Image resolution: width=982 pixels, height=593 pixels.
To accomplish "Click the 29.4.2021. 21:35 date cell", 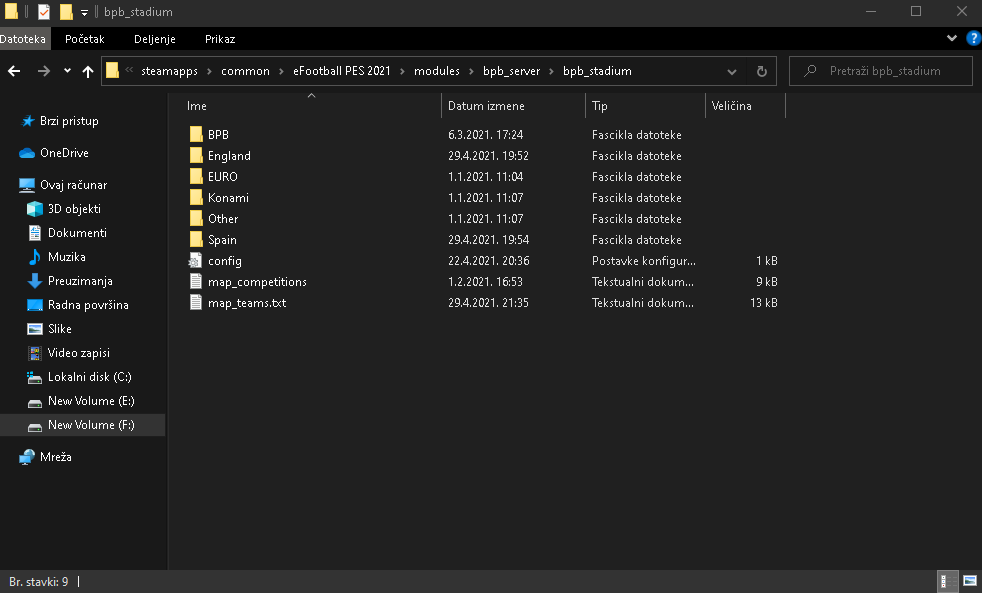I will coord(488,302).
